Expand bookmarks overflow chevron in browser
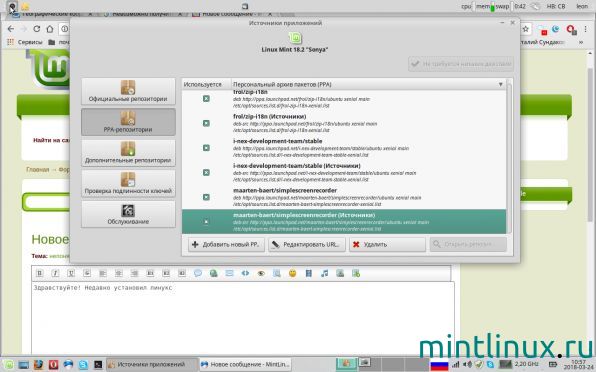 581,42
